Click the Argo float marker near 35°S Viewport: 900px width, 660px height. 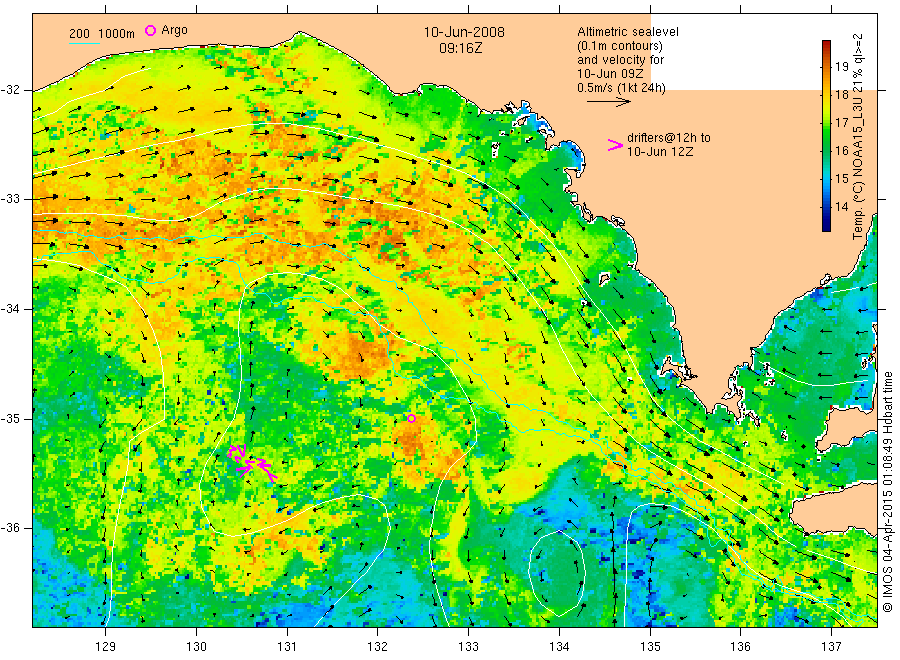pos(412,418)
